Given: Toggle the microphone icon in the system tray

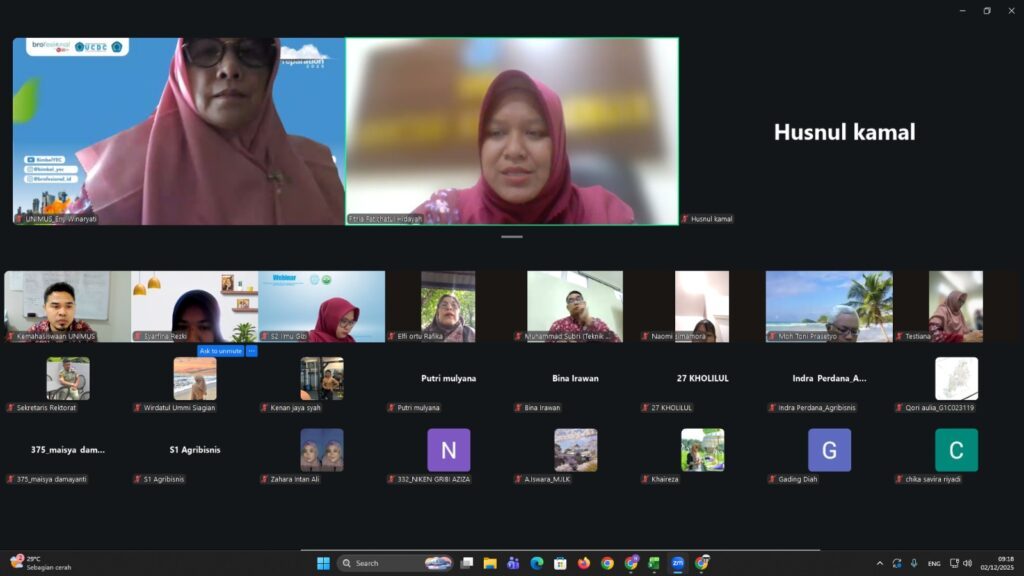Looking at the screenshot, I should [x=914, y=563].
